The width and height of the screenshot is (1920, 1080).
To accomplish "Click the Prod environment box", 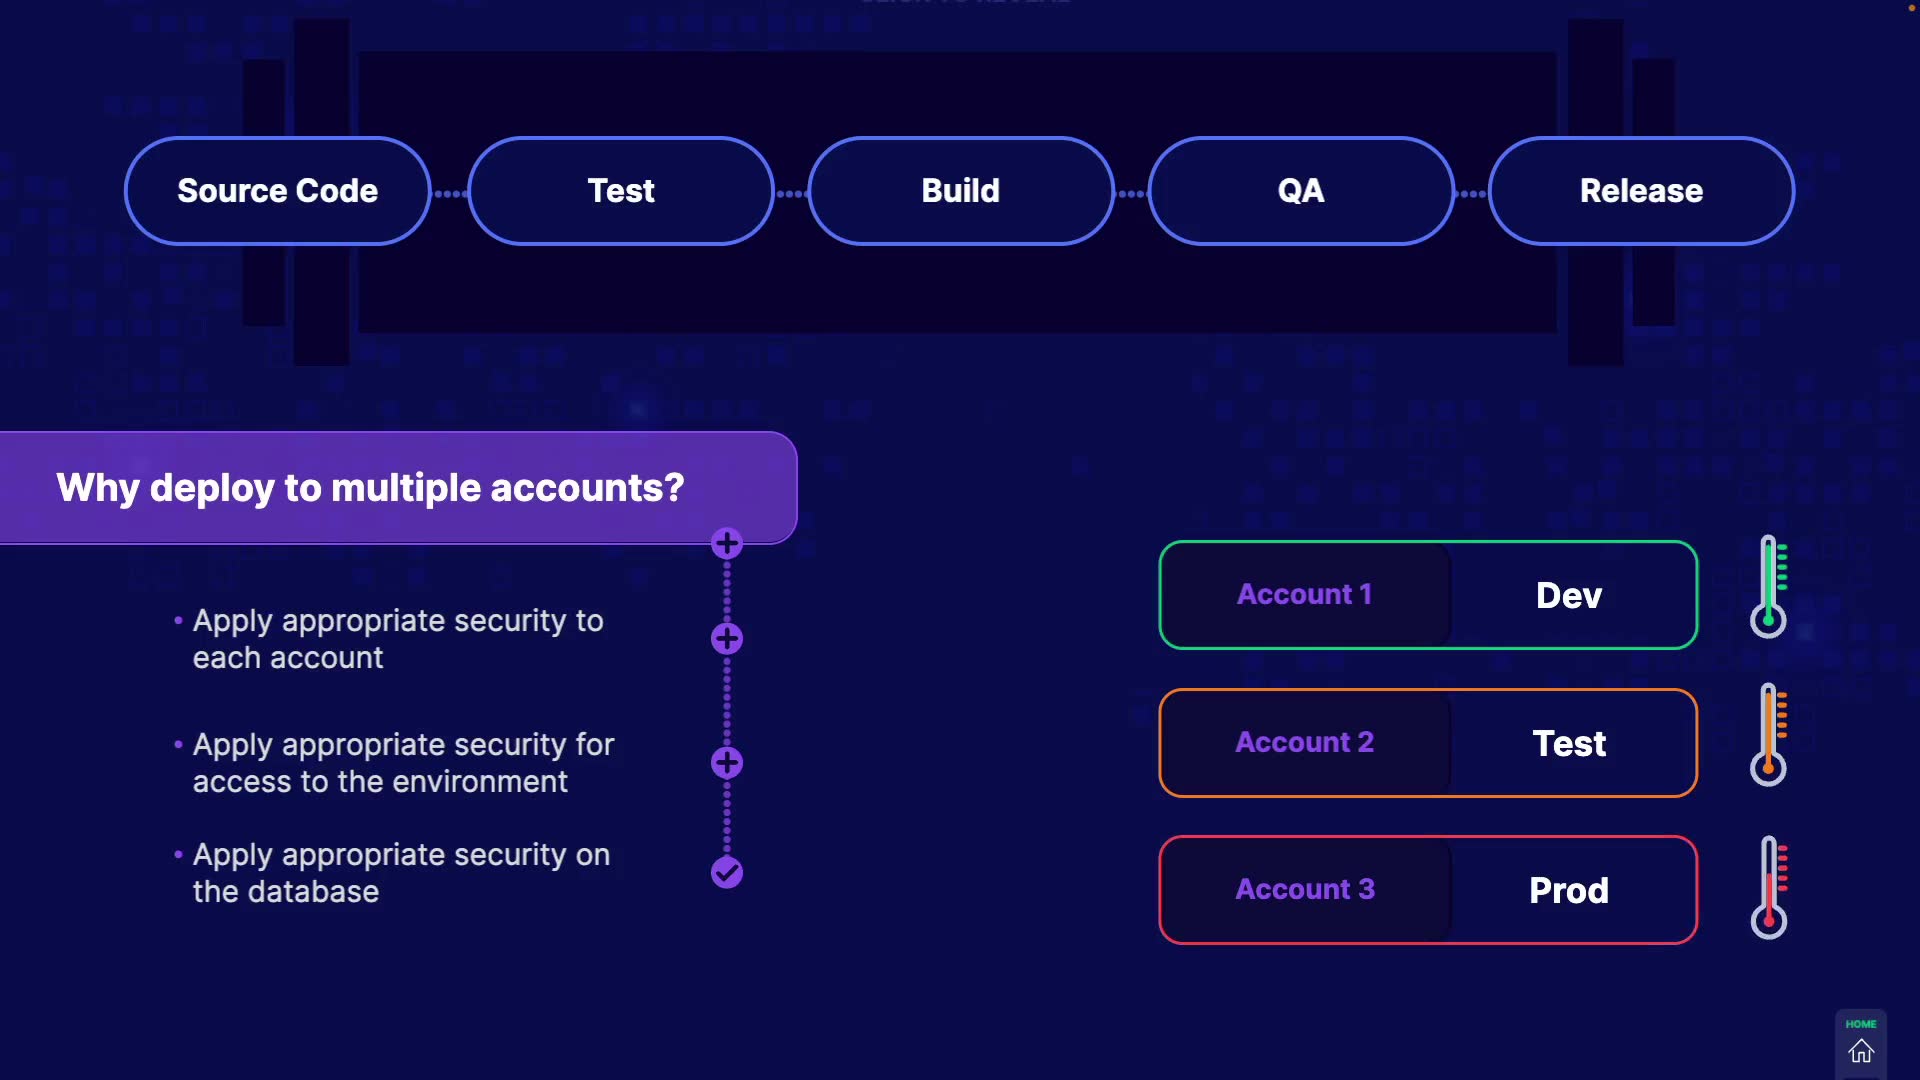I will pyautogui.click(x=1570, y=890).
